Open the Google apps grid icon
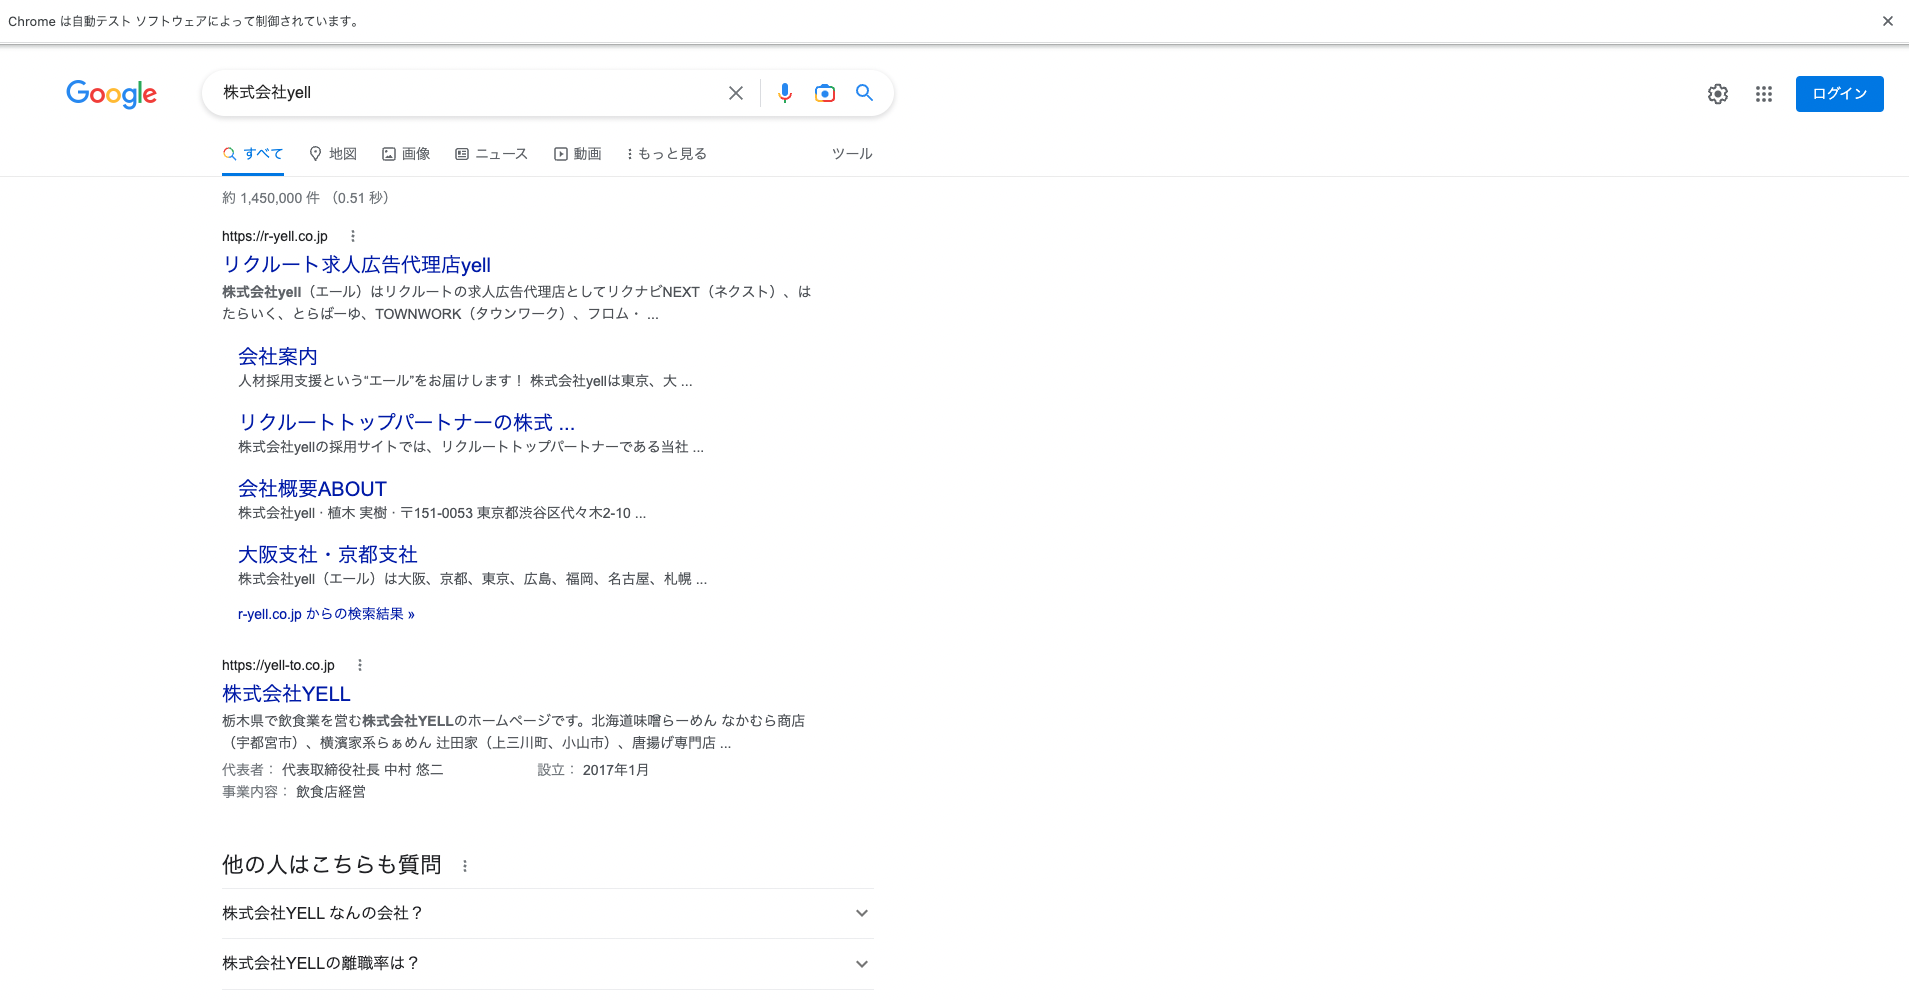The height and width of the screenshot is (1000, 1909). click(x=1764, y=94)
